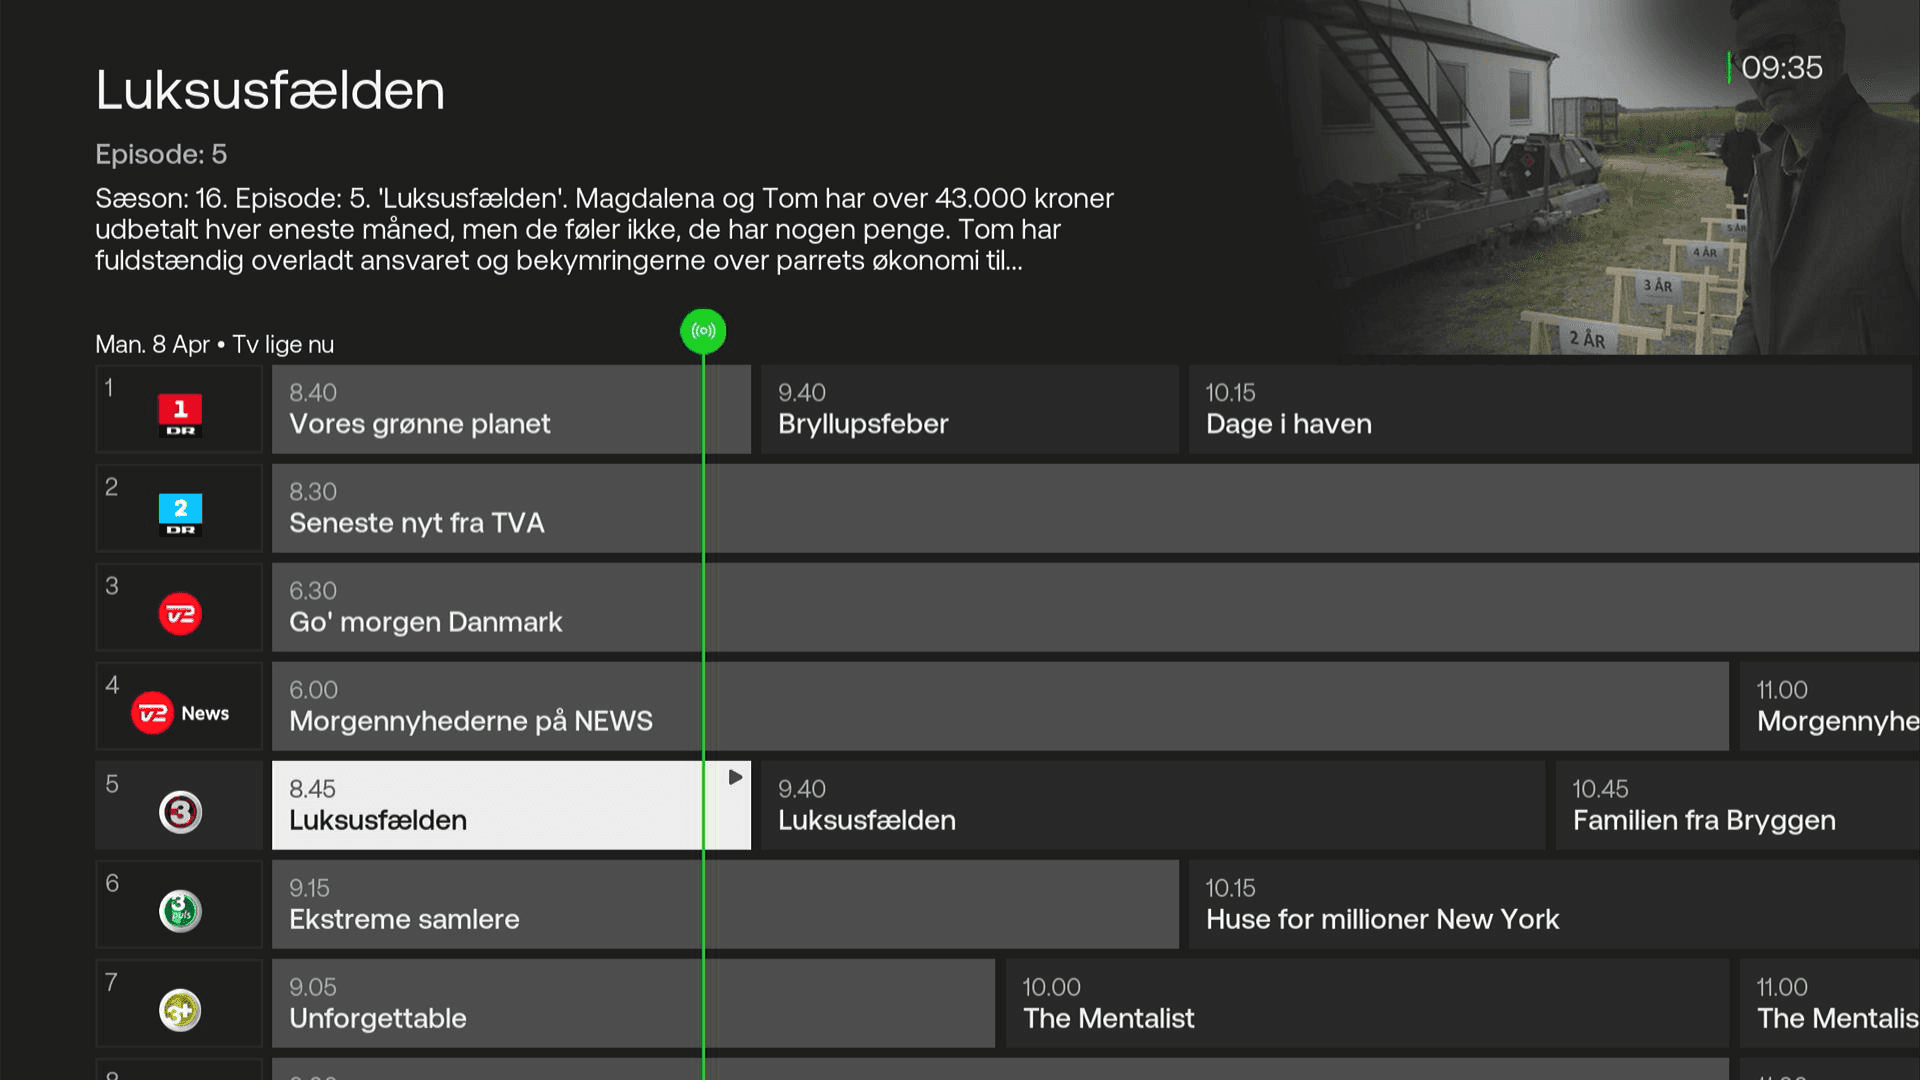
Task: Click the green live broadcast marker icon
Action: tap(703, 331)
